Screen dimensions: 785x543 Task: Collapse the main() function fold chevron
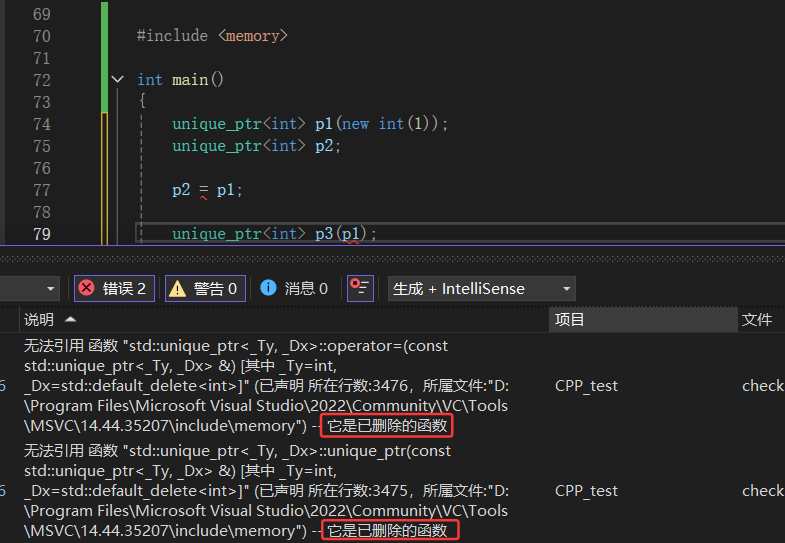(x=117, y=79)
